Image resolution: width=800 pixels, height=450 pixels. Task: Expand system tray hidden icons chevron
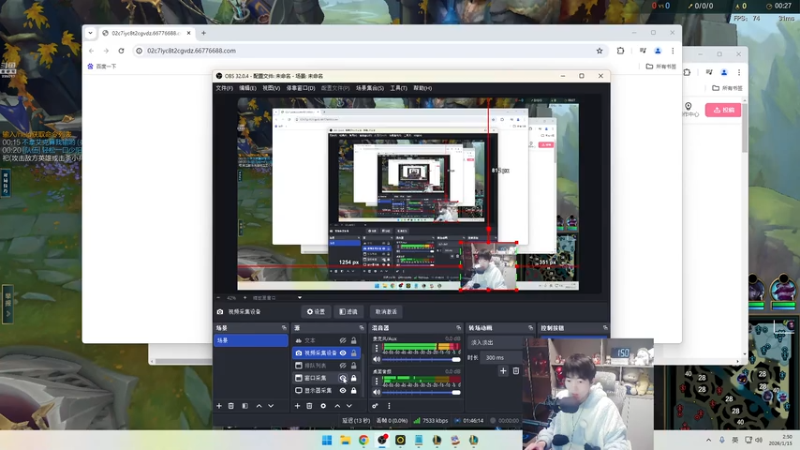[x=708, y=440]
